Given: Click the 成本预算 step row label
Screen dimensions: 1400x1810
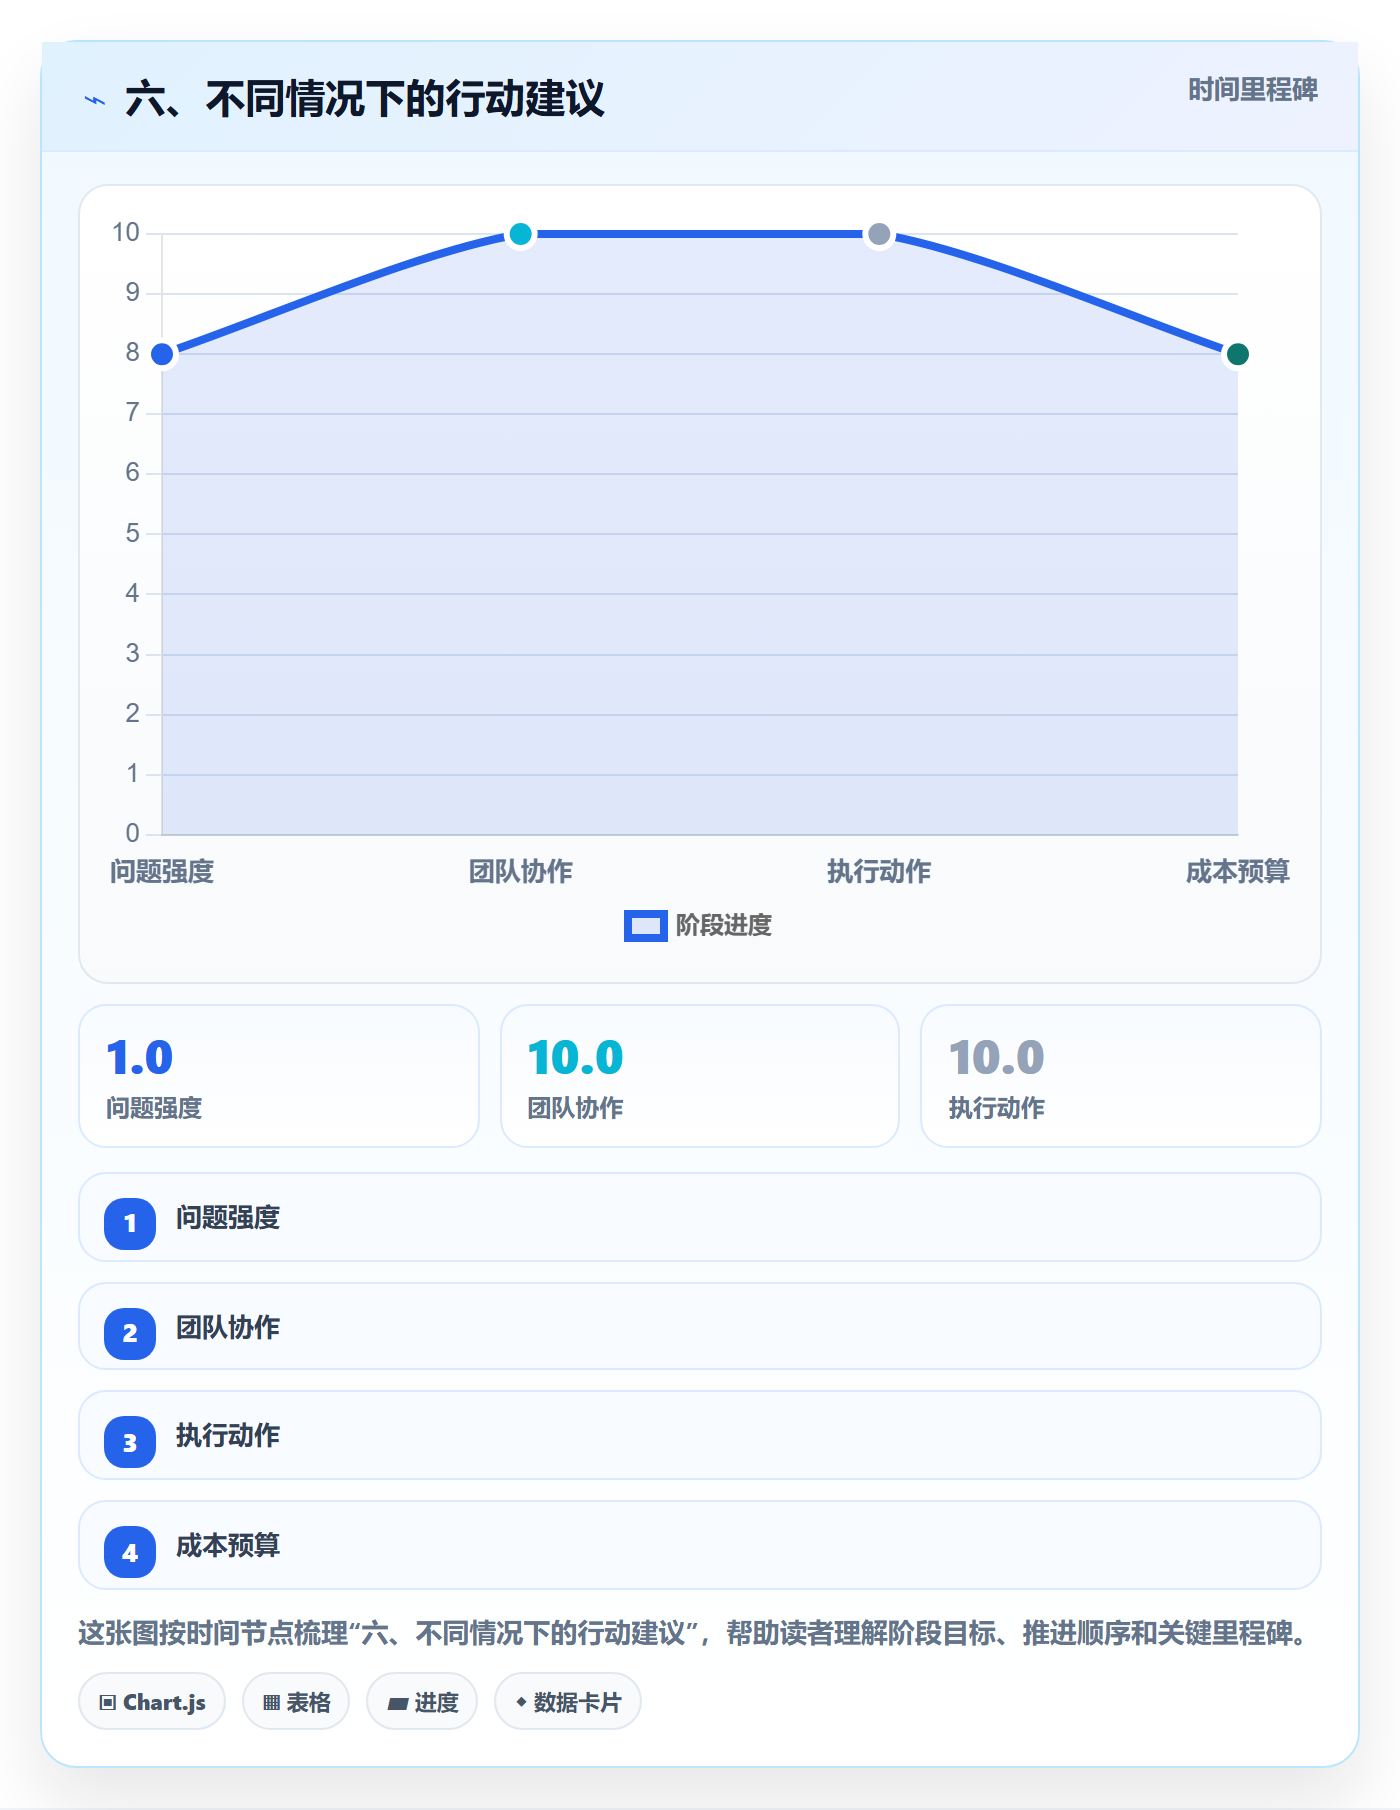Looking at the screenshot, I should [228, 1546].
